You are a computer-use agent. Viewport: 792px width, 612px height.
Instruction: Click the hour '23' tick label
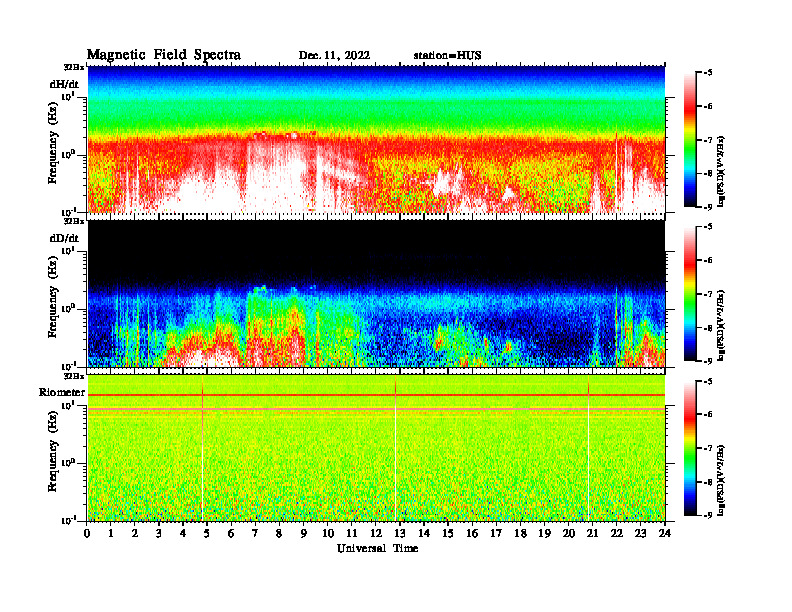click(640, 534)
